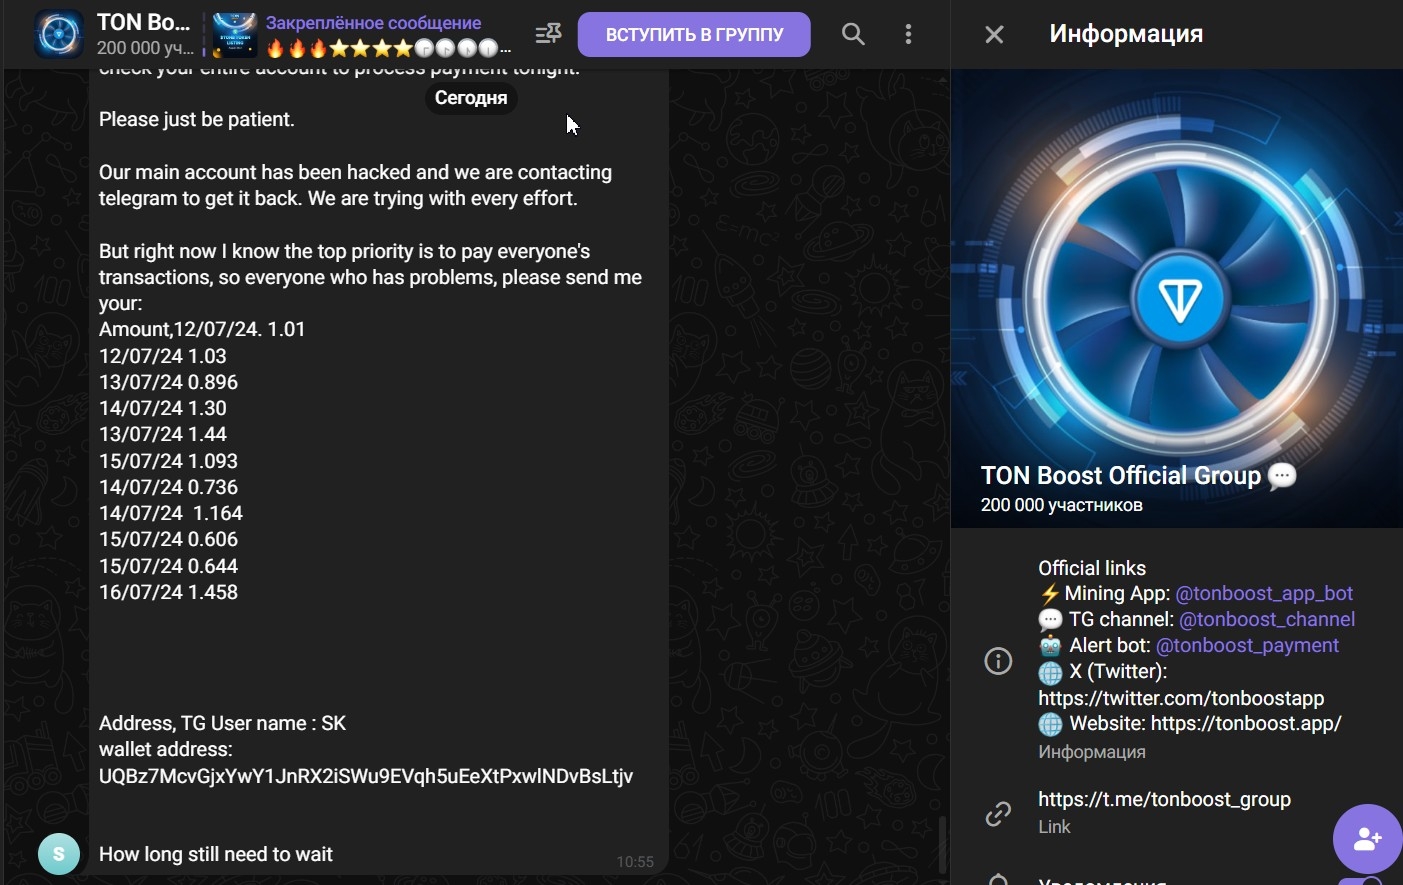This screenshot has width=1403, height=885.
Task: Click the Сегодня date badge
Action: [x=471, y=98]
